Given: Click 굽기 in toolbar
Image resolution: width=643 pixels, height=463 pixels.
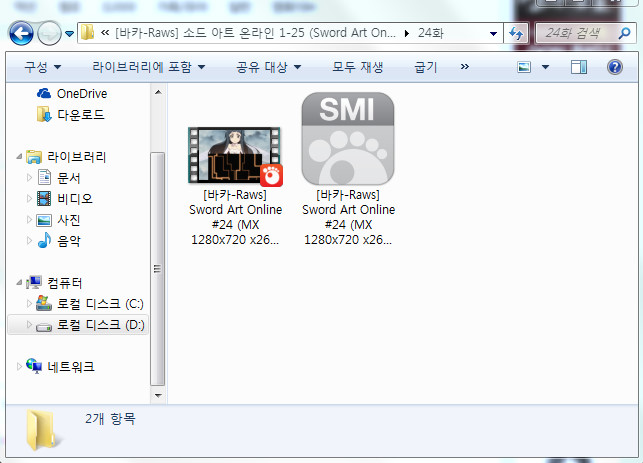Looking at the screenshot, I should [x=426, y=67].
